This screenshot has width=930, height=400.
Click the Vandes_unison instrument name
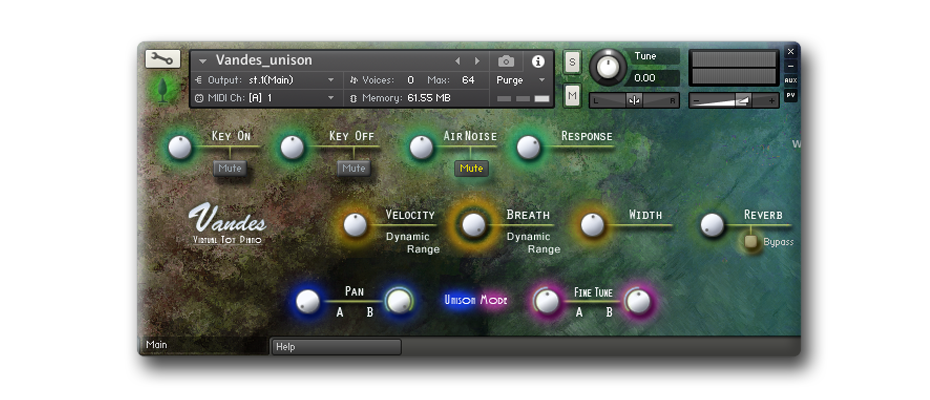(263, 61)
